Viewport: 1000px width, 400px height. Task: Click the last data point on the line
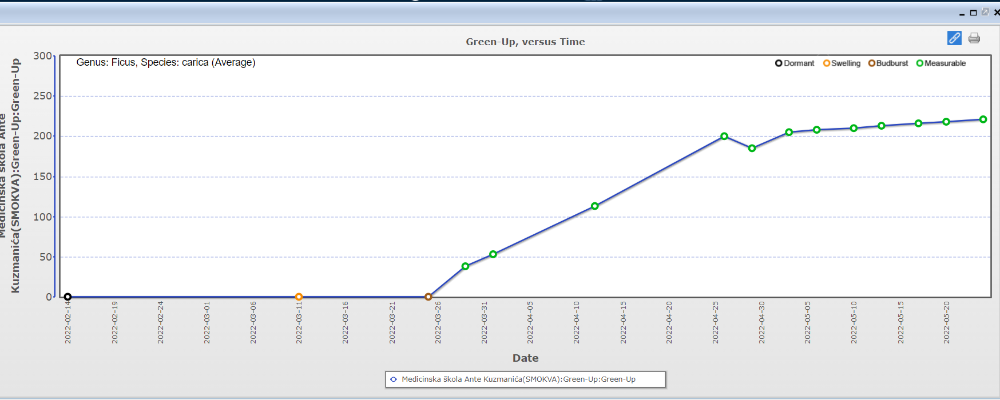(983, 119)
